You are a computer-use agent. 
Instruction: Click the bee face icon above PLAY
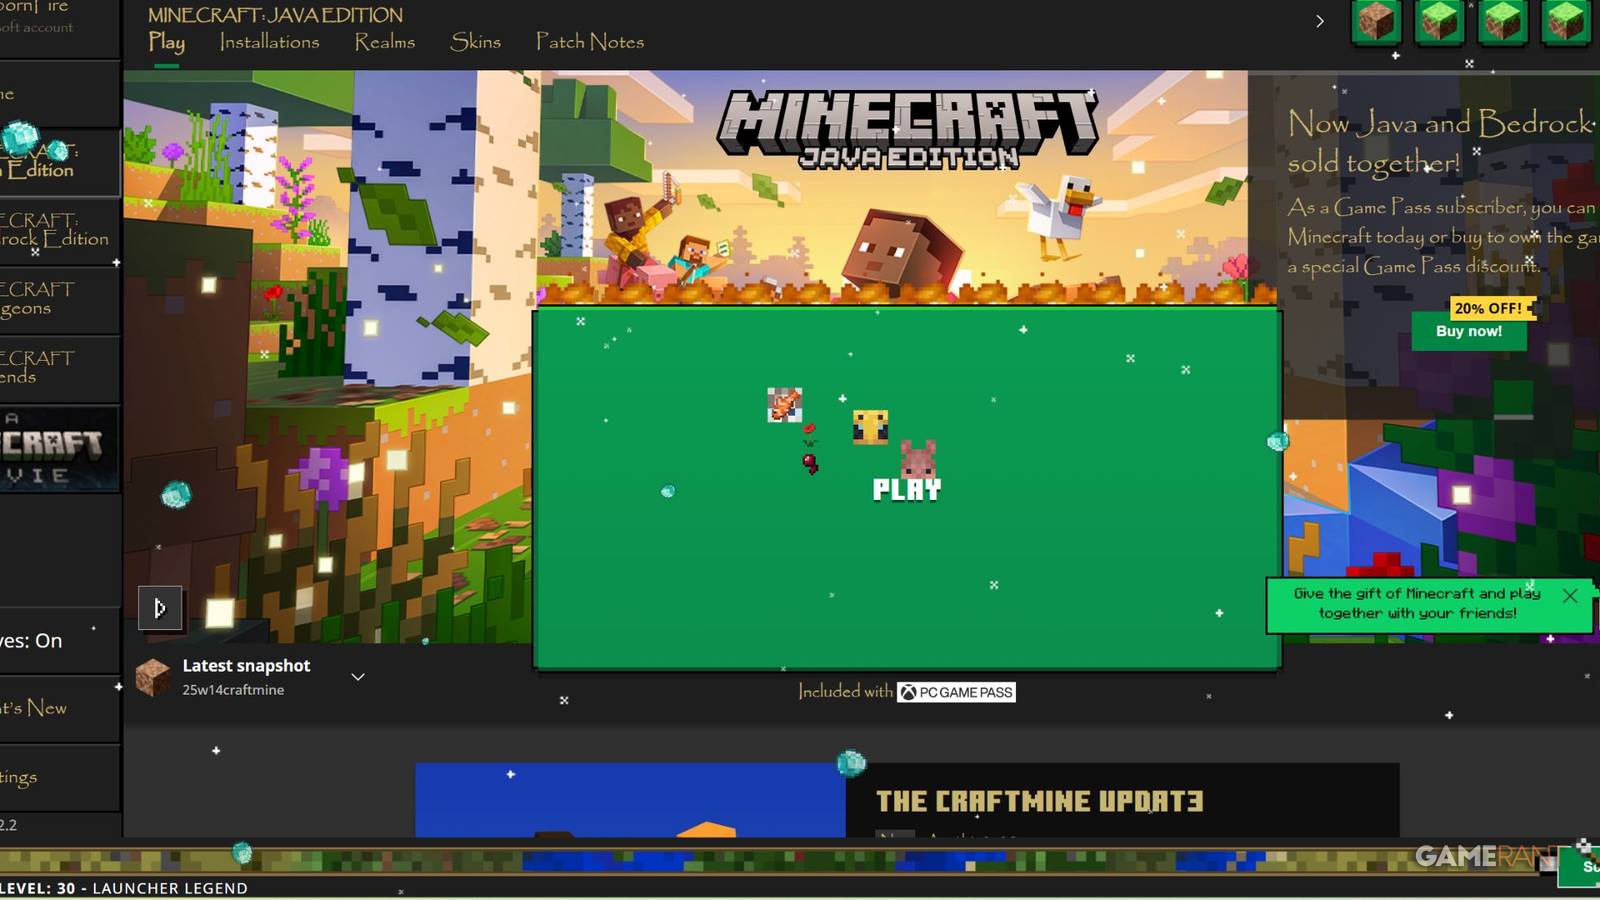point(870,427)
